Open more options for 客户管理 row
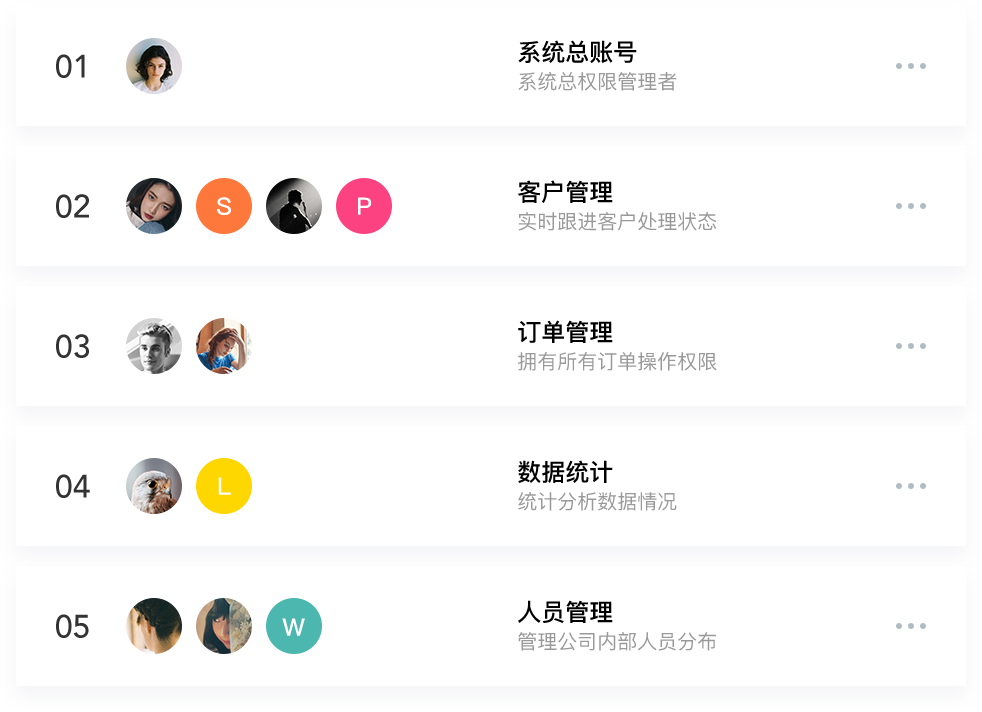Viewport: 982px width, 712px height. [x=910, y=206]
